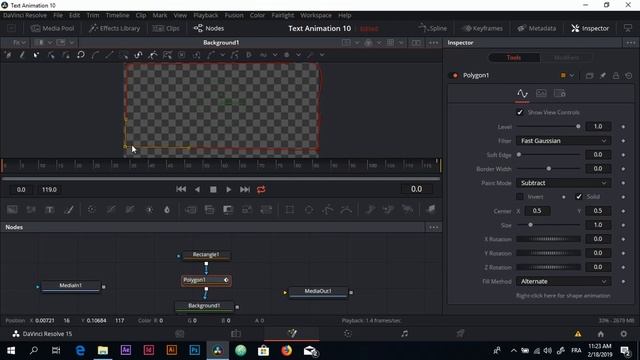Add a Rectangle mask tool
The width and height of the screenshot is (640, 360).
290,209
